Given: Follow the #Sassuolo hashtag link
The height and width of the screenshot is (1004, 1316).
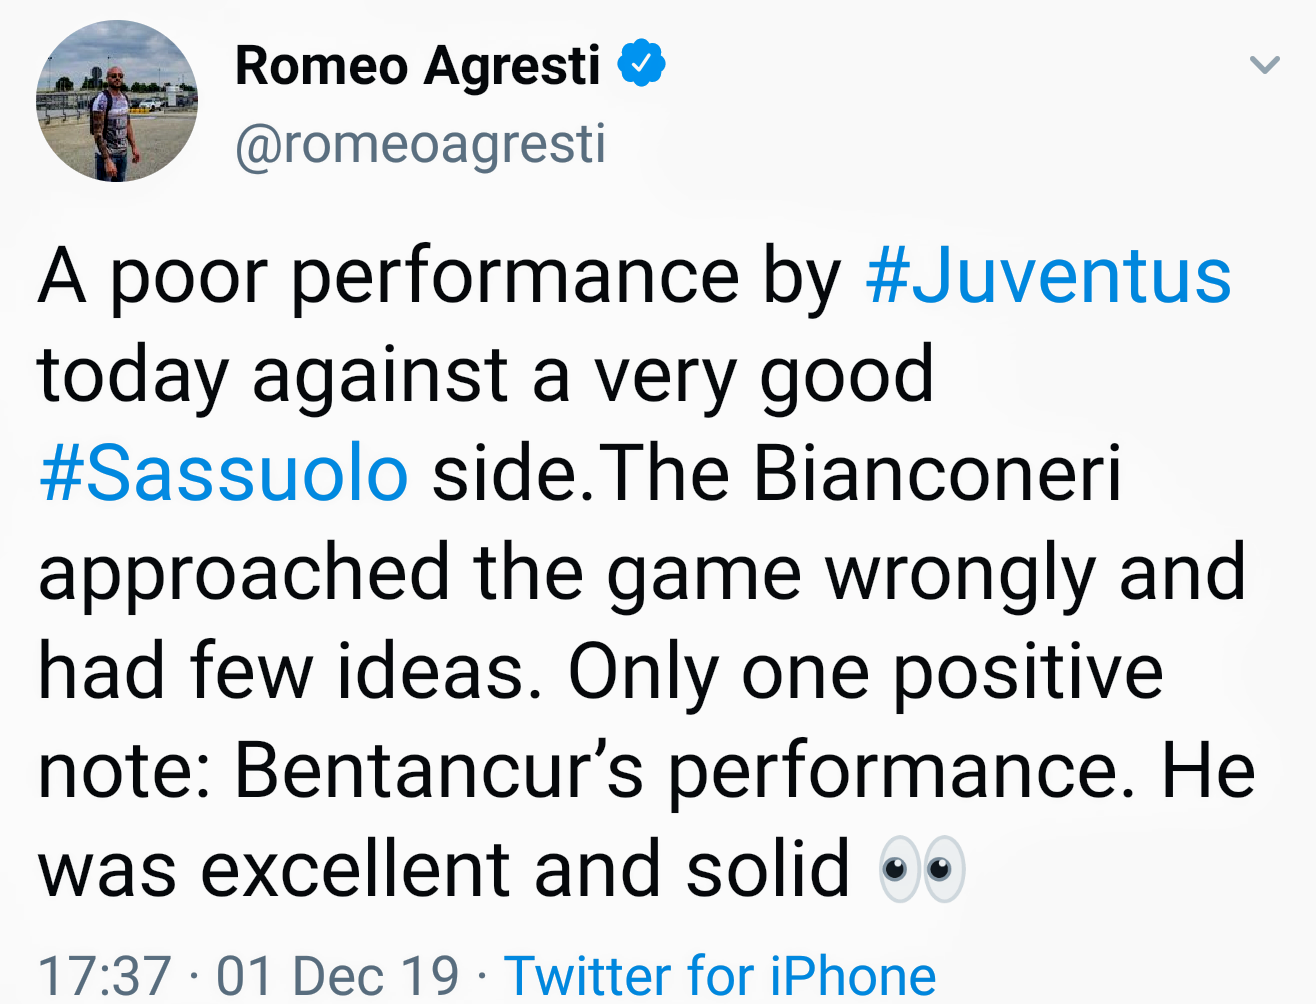Looking at the screenshot, I should 224,473.
